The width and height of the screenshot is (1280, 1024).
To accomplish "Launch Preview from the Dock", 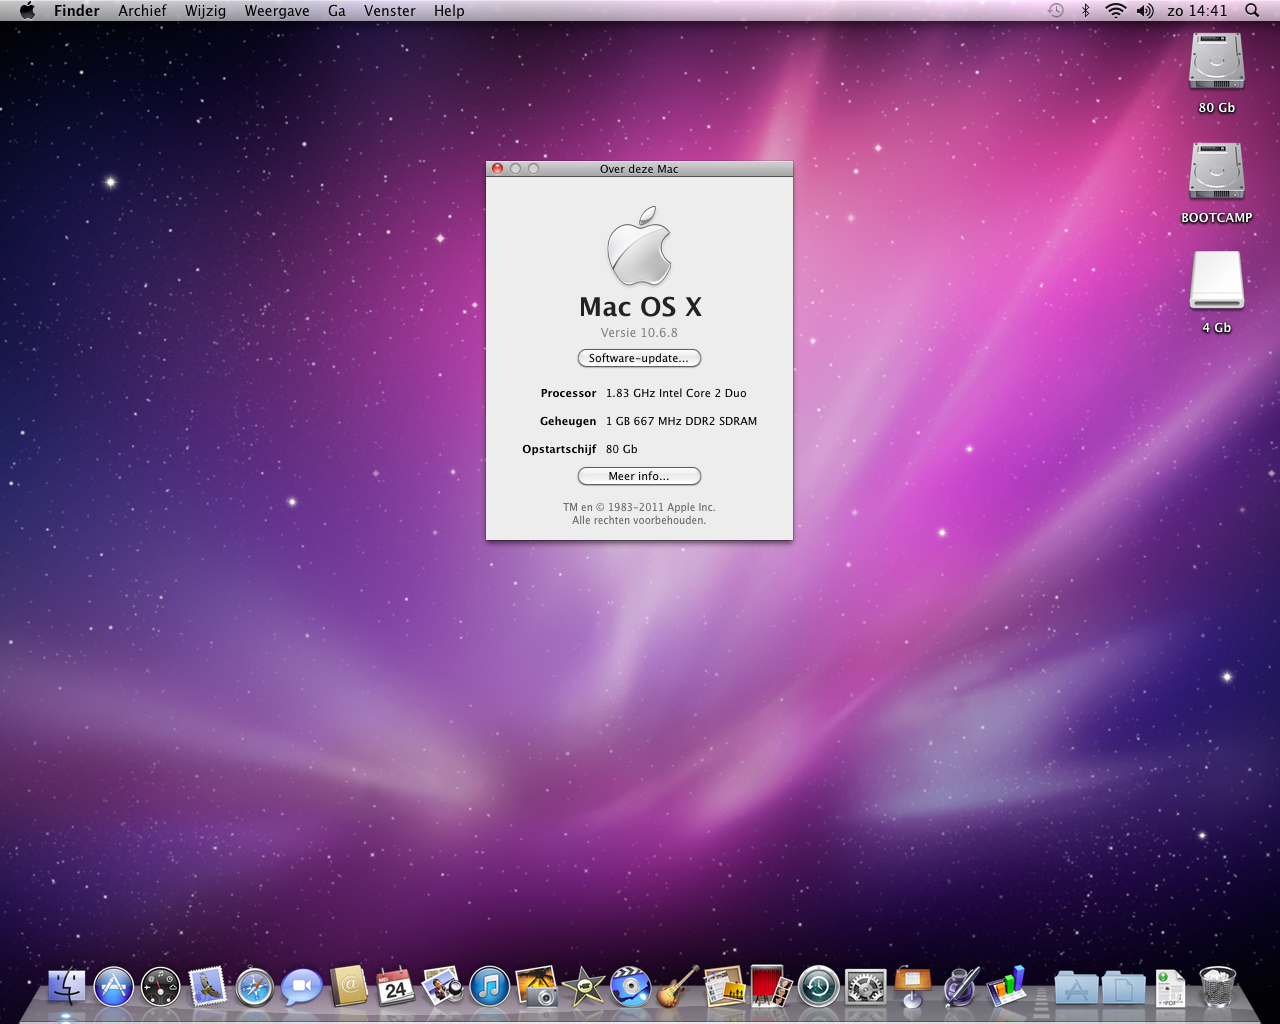I will click(442, 987).
